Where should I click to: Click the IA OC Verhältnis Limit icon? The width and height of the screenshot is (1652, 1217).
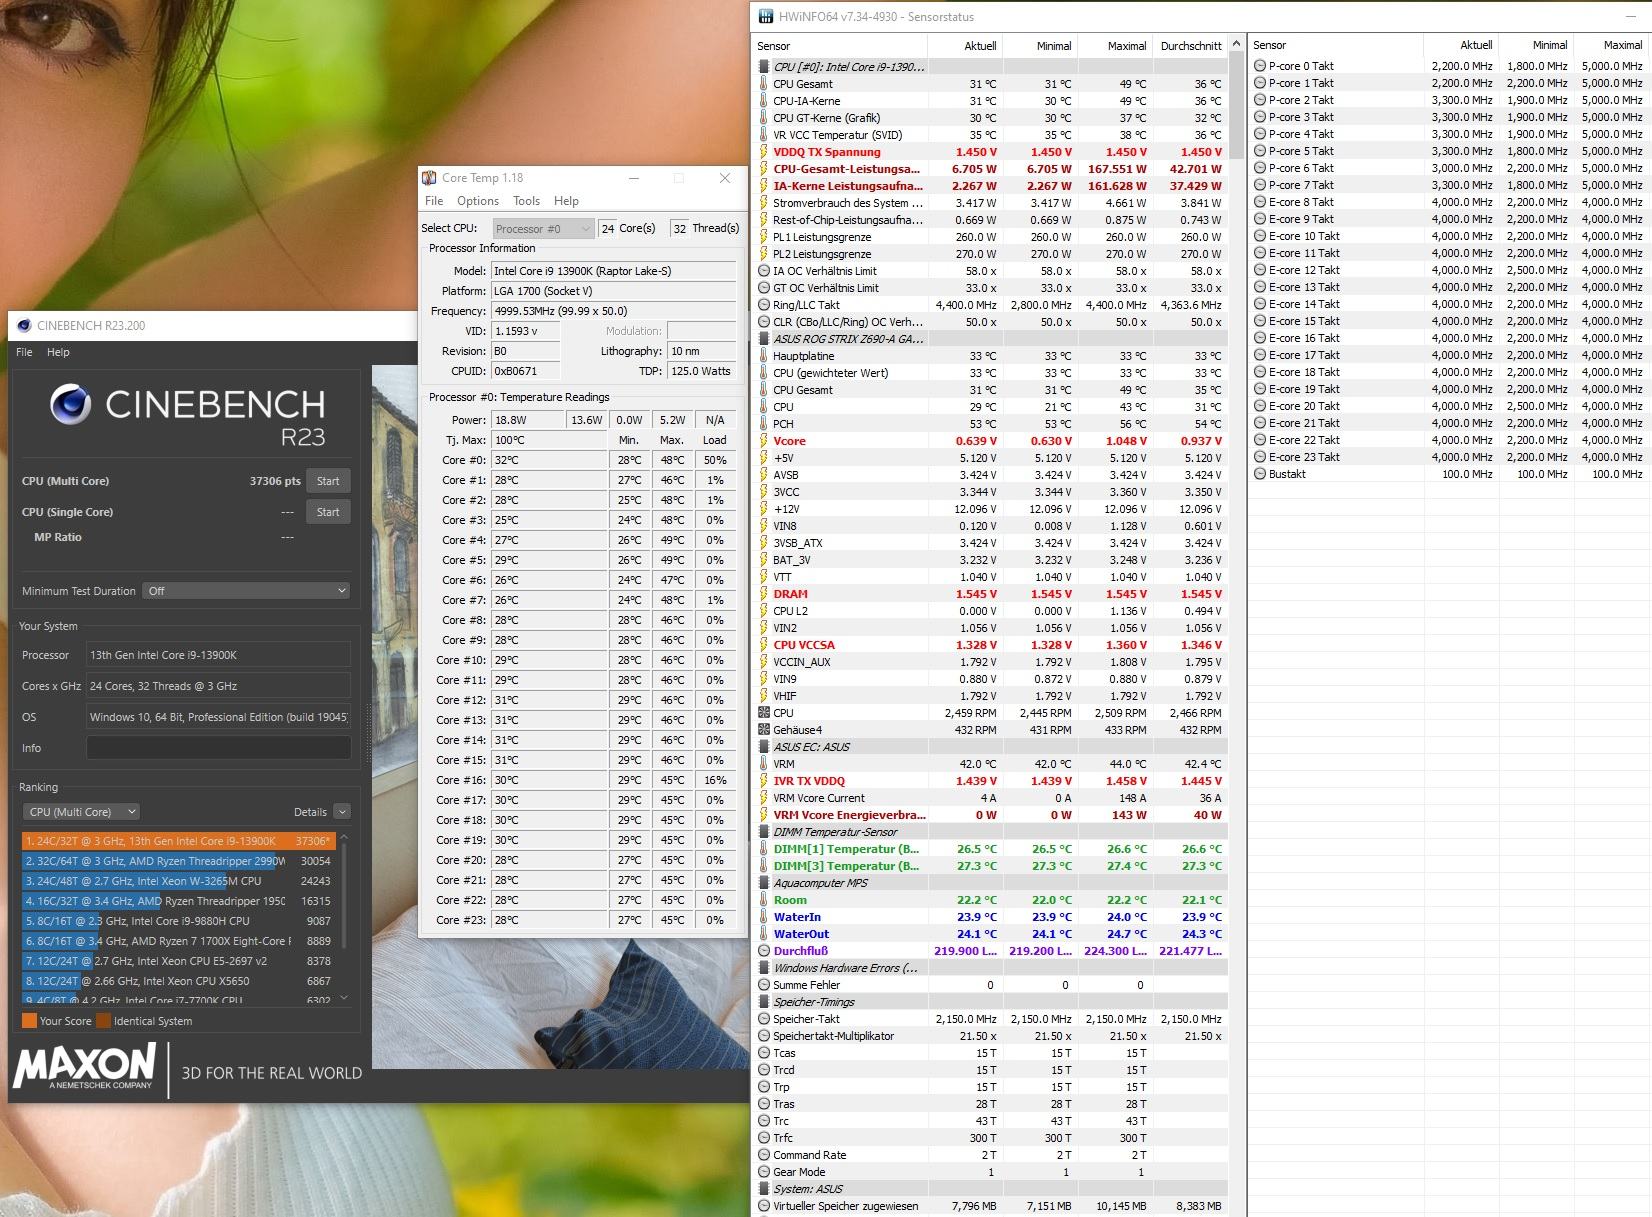(x=764, y=271)
